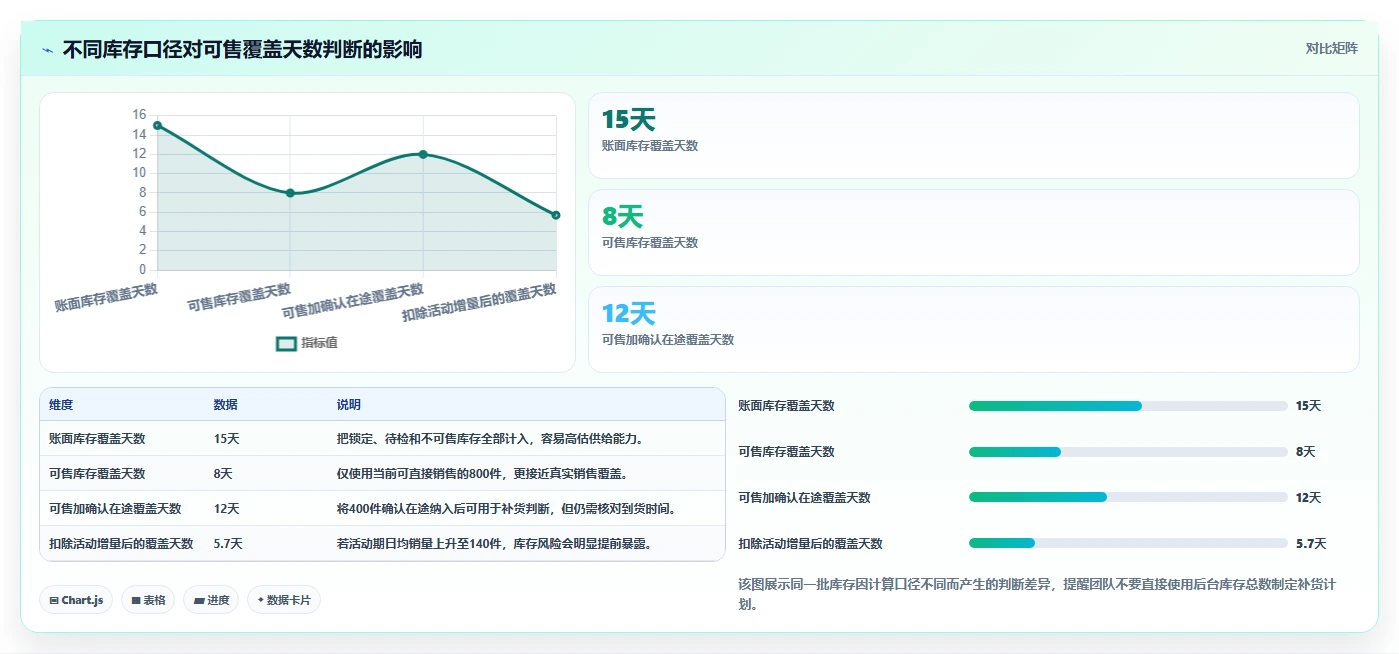Click the 数据卡片 tag chip
Viewport: 1399px width, 654px height.
(284, 600)
